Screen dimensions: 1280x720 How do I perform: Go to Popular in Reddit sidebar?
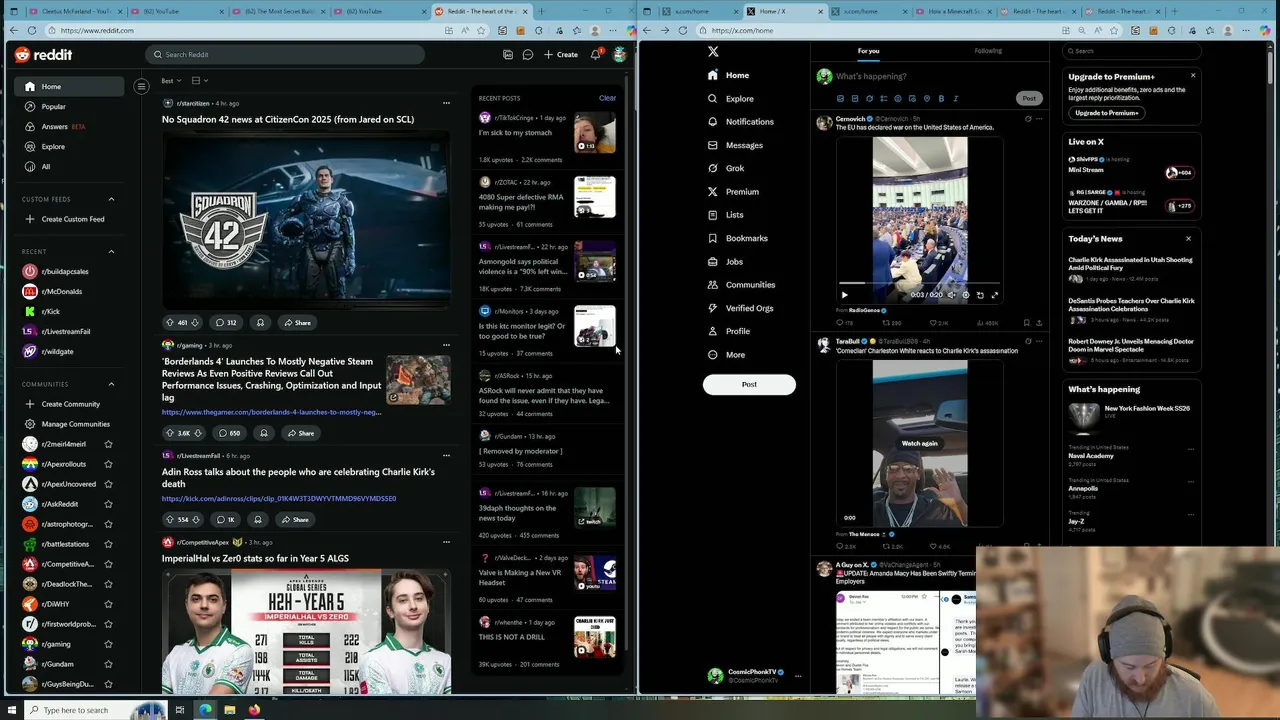point(70,106)
